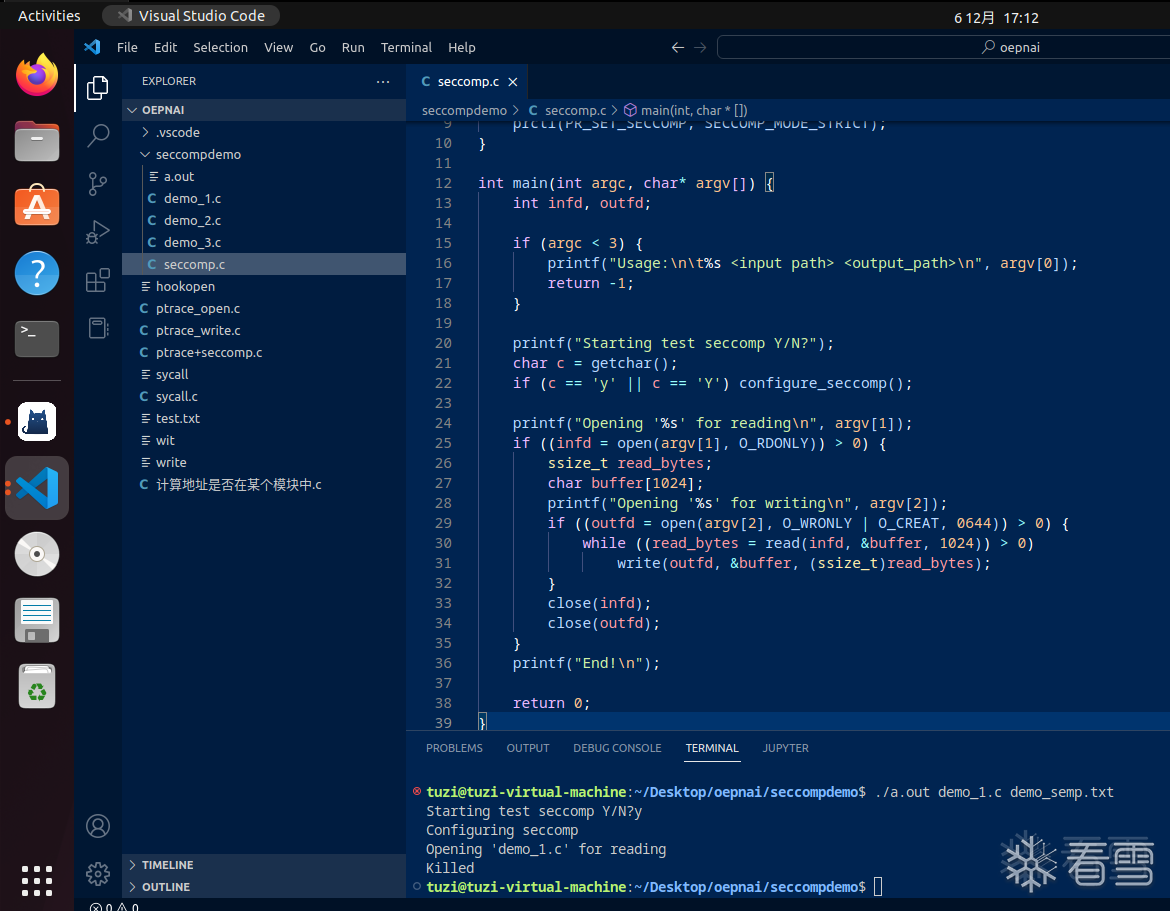Select the seccomp.c editor tab
Viewport: 1170px width, 911px height.
(467, 81)
